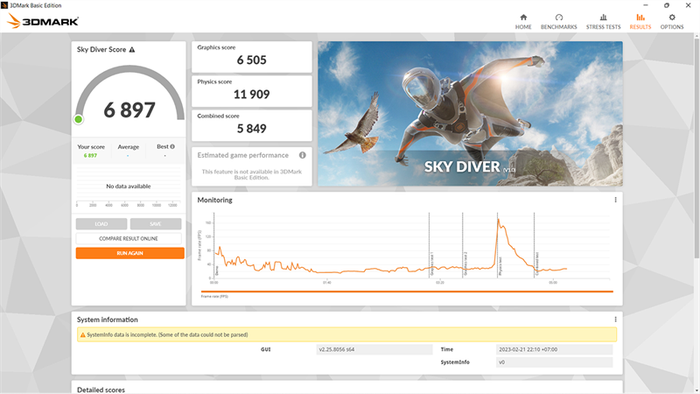Click the orange RUN AGAIN button
This screenshot has height=394, width=700.
130,253
